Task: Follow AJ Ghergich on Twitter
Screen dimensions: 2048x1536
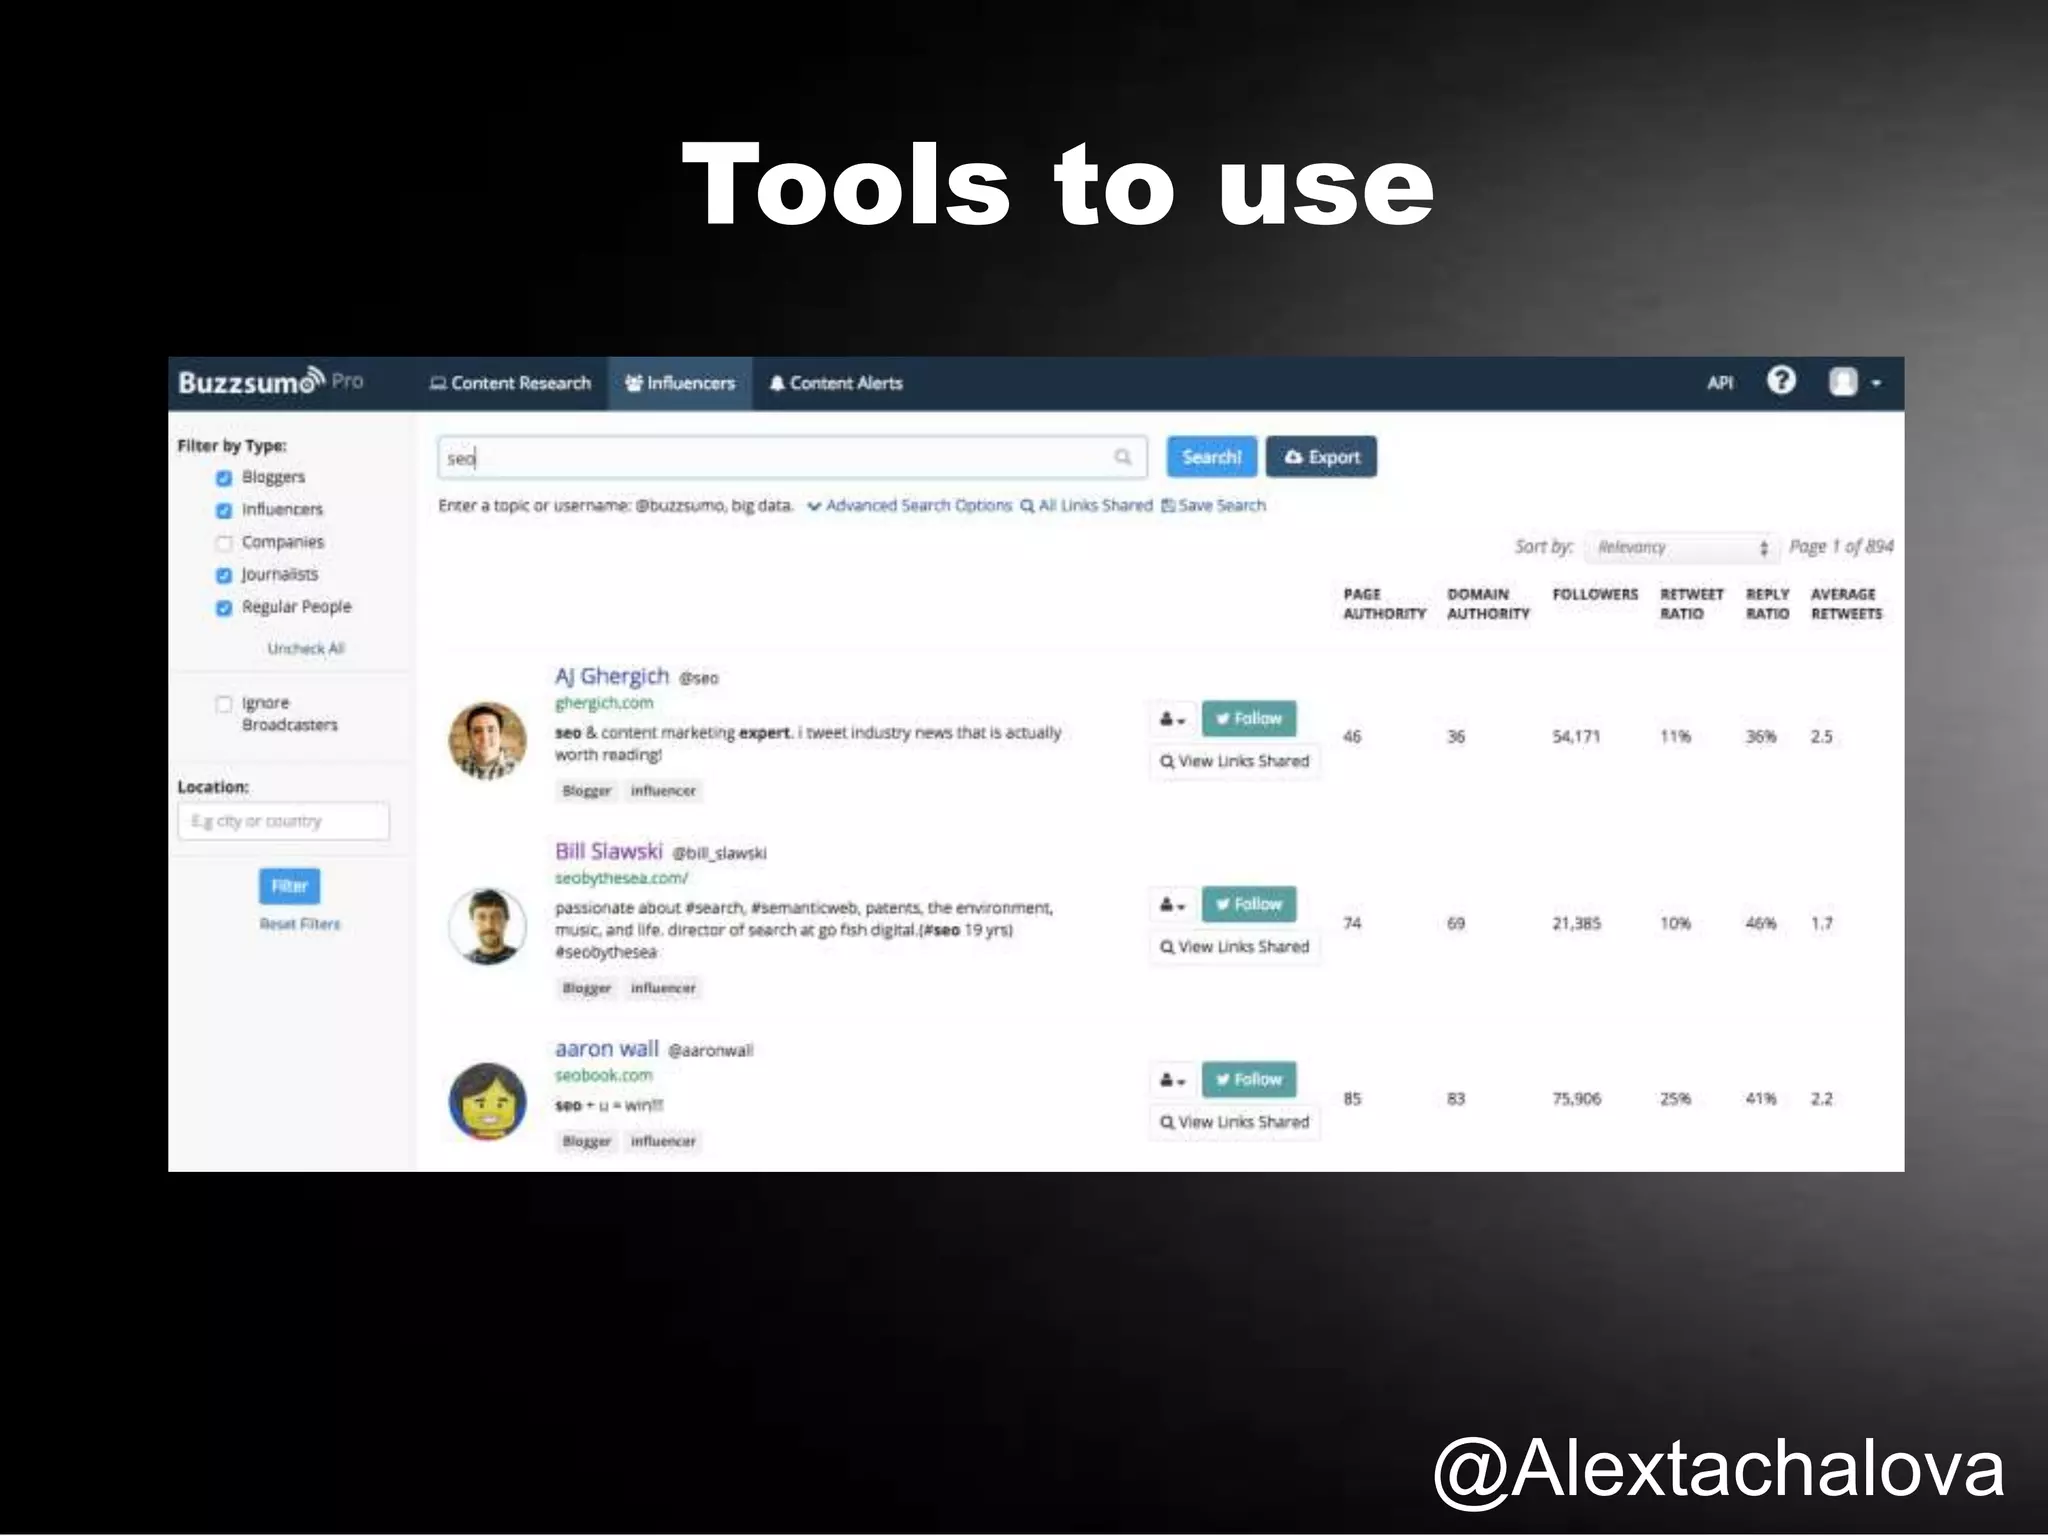Action: click(1249, 719)
